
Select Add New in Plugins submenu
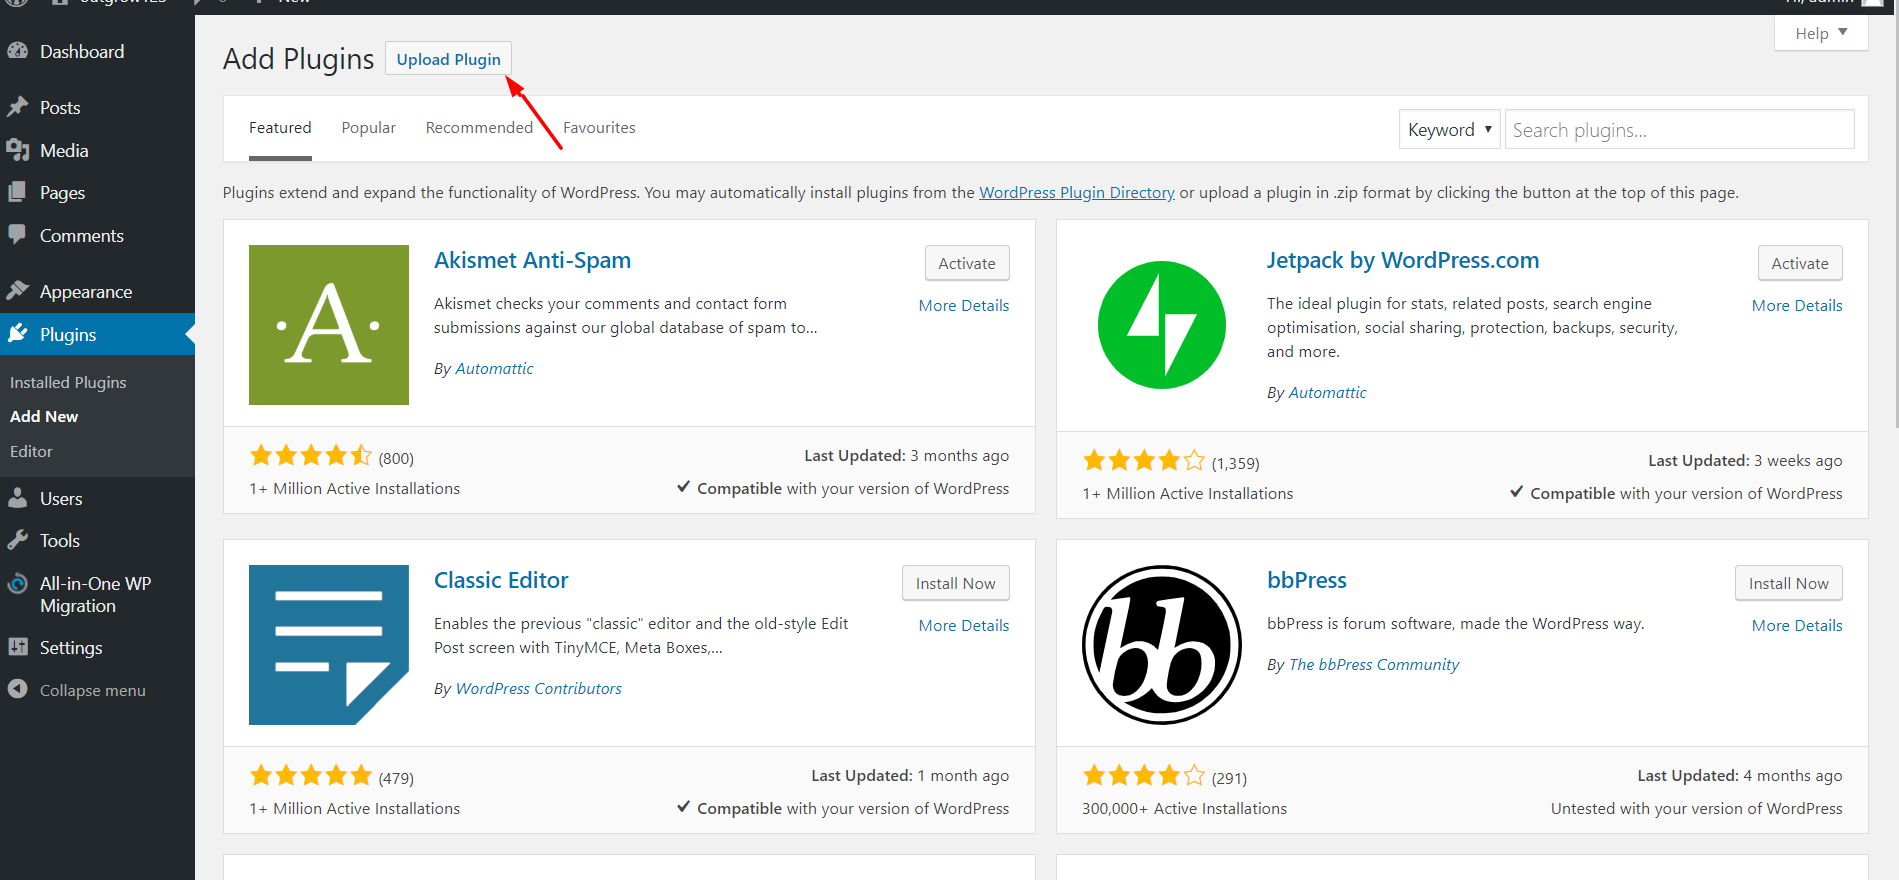(44, 416)
